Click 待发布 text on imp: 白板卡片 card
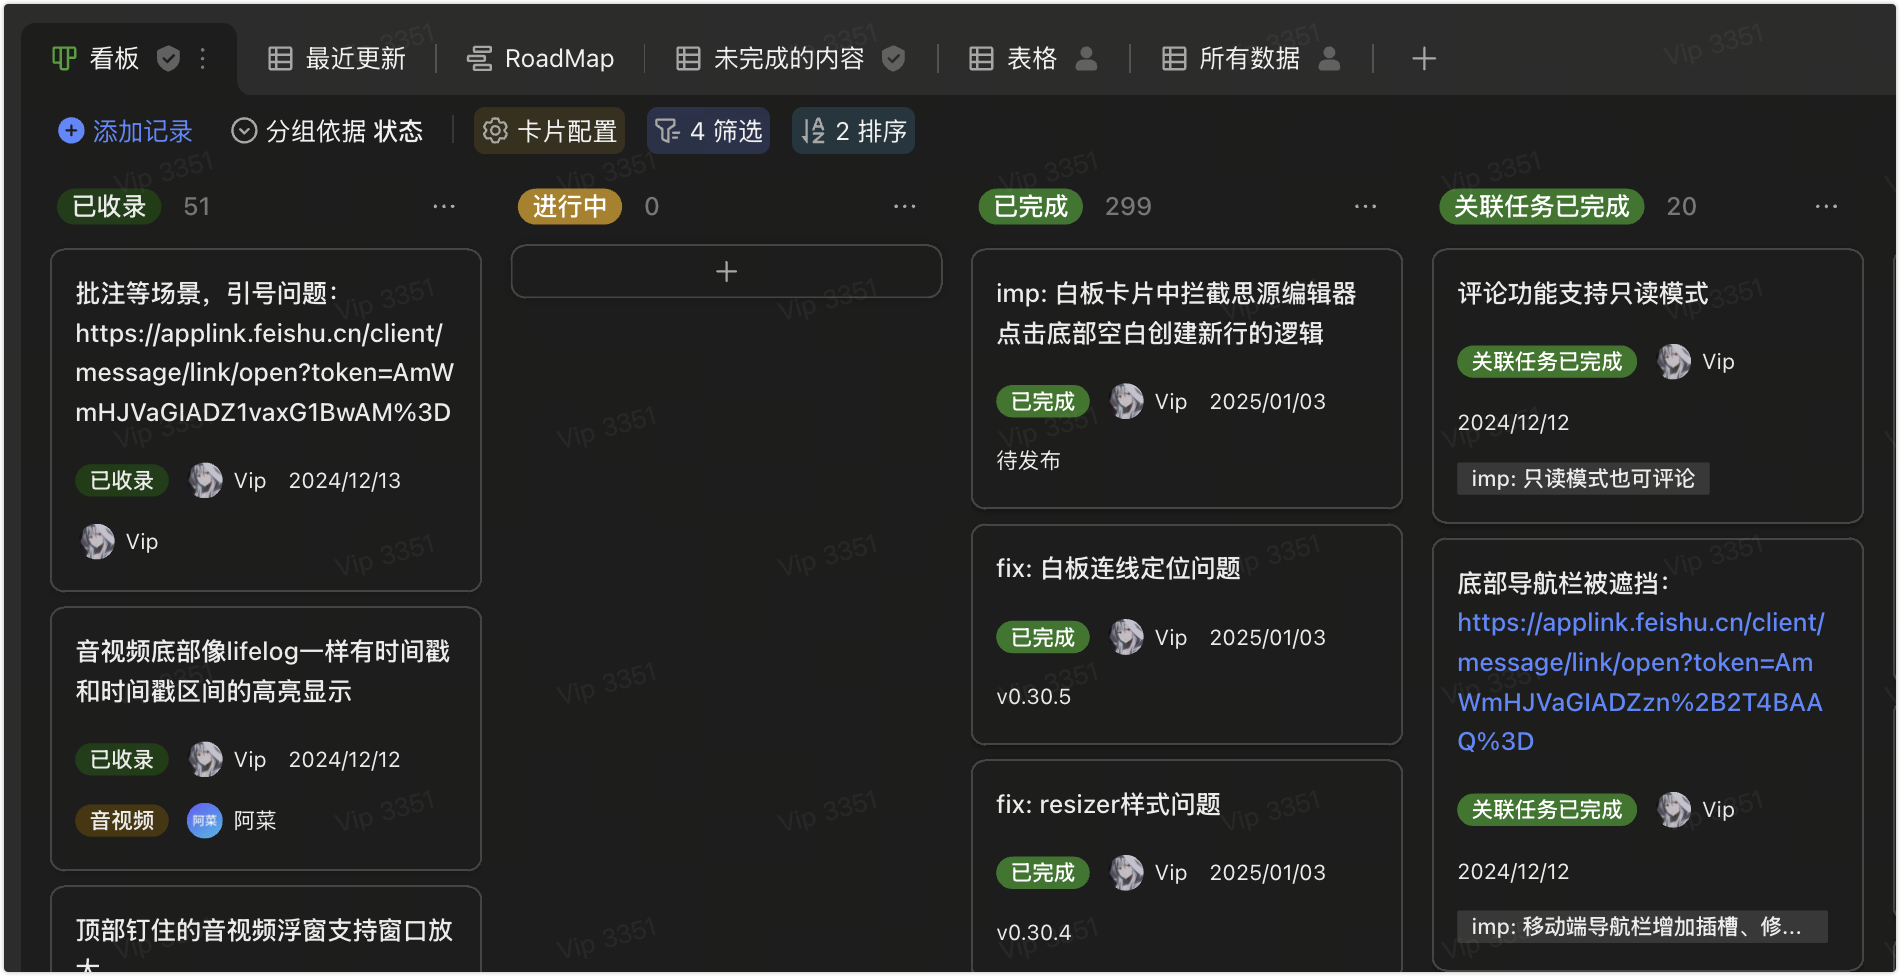This screenshot has height=976, width=1900. pos(1028,460)
